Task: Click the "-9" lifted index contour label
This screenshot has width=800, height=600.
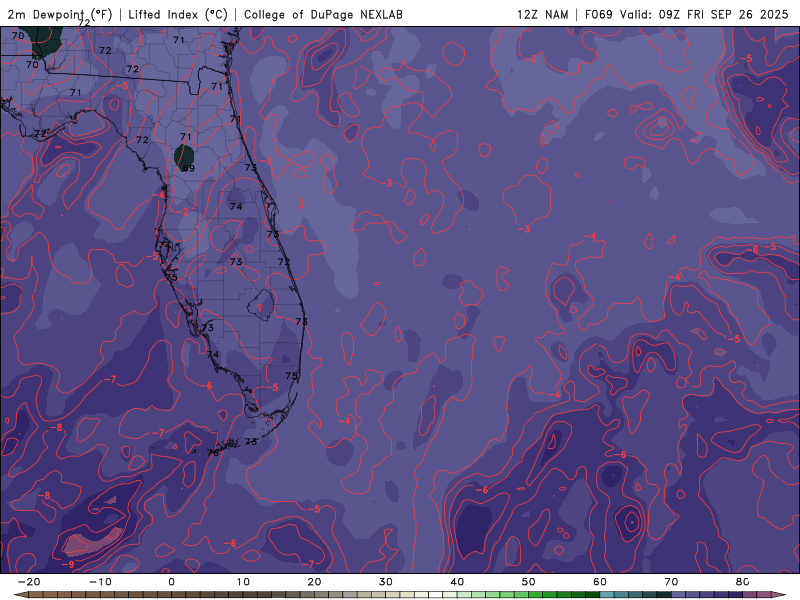Action: [68, 564]
